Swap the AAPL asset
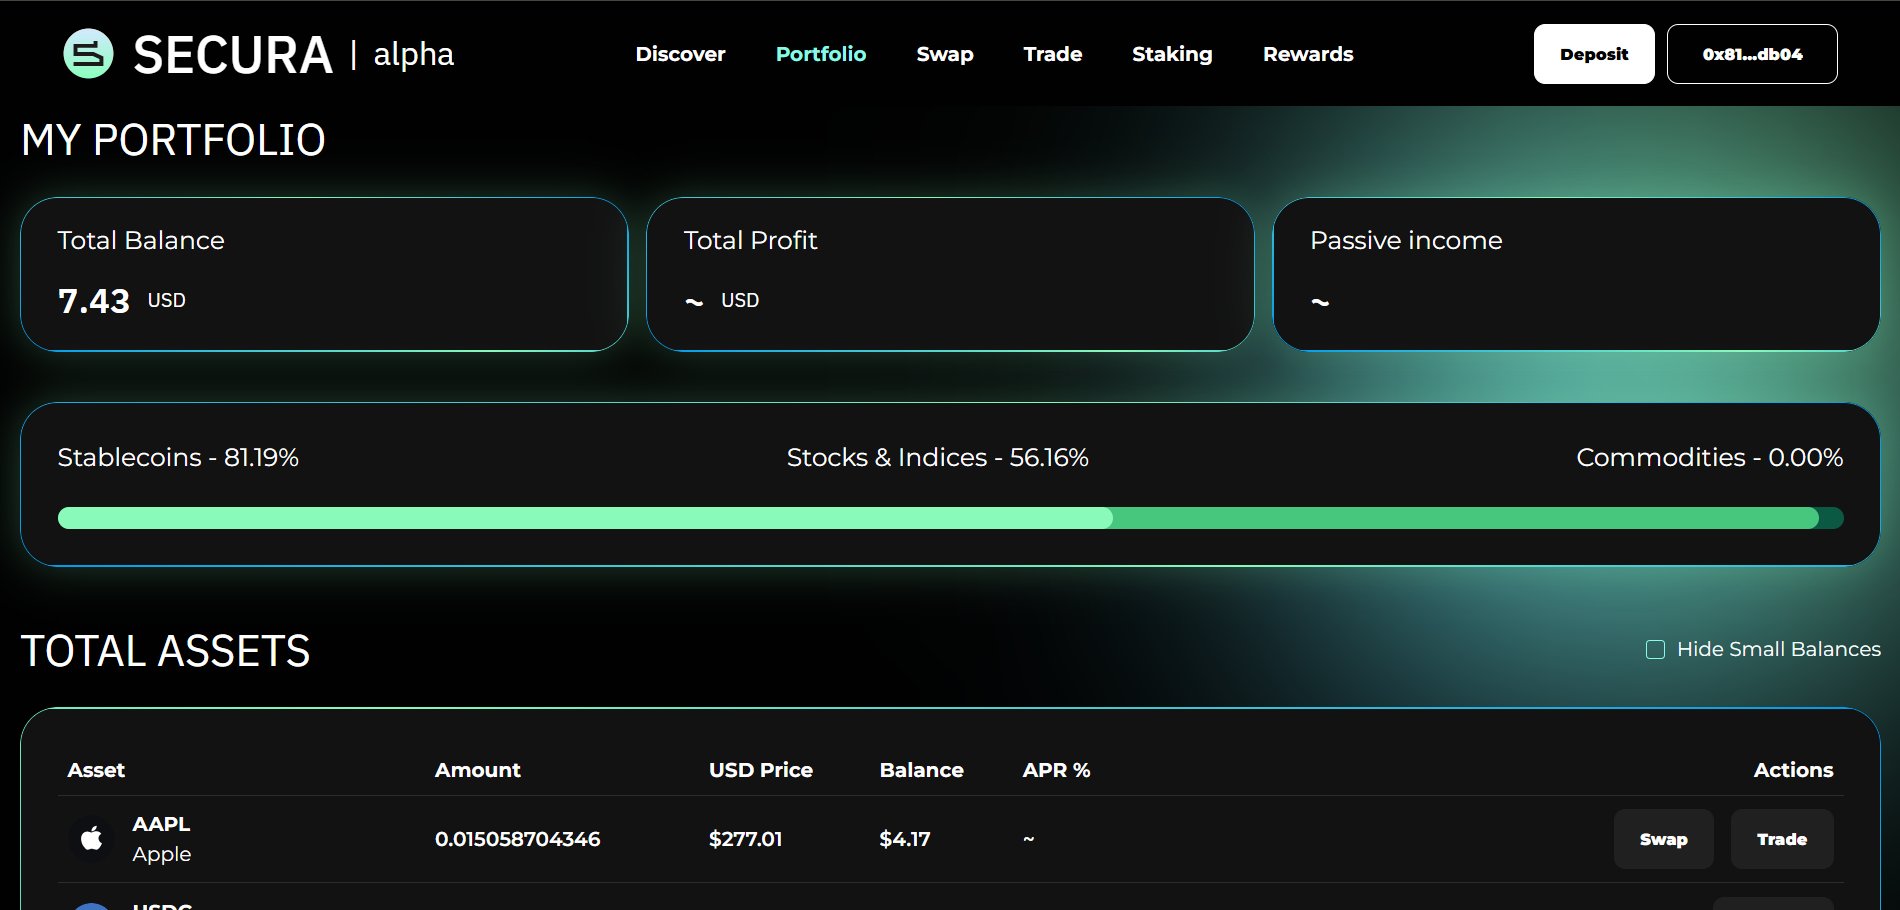The height and width of the screenshot is (910, 1900). (x=1663, y=839)
